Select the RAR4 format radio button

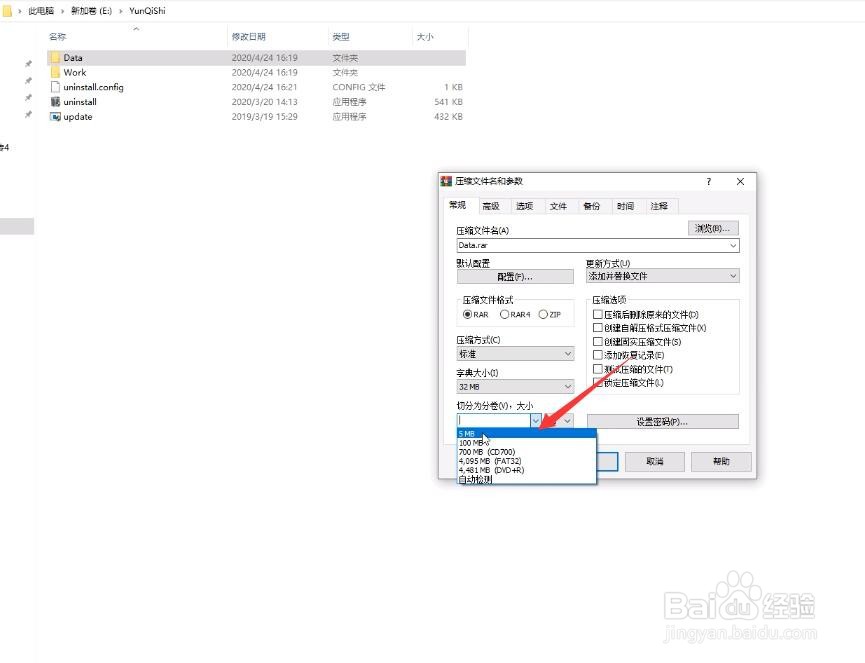point(504,314)
